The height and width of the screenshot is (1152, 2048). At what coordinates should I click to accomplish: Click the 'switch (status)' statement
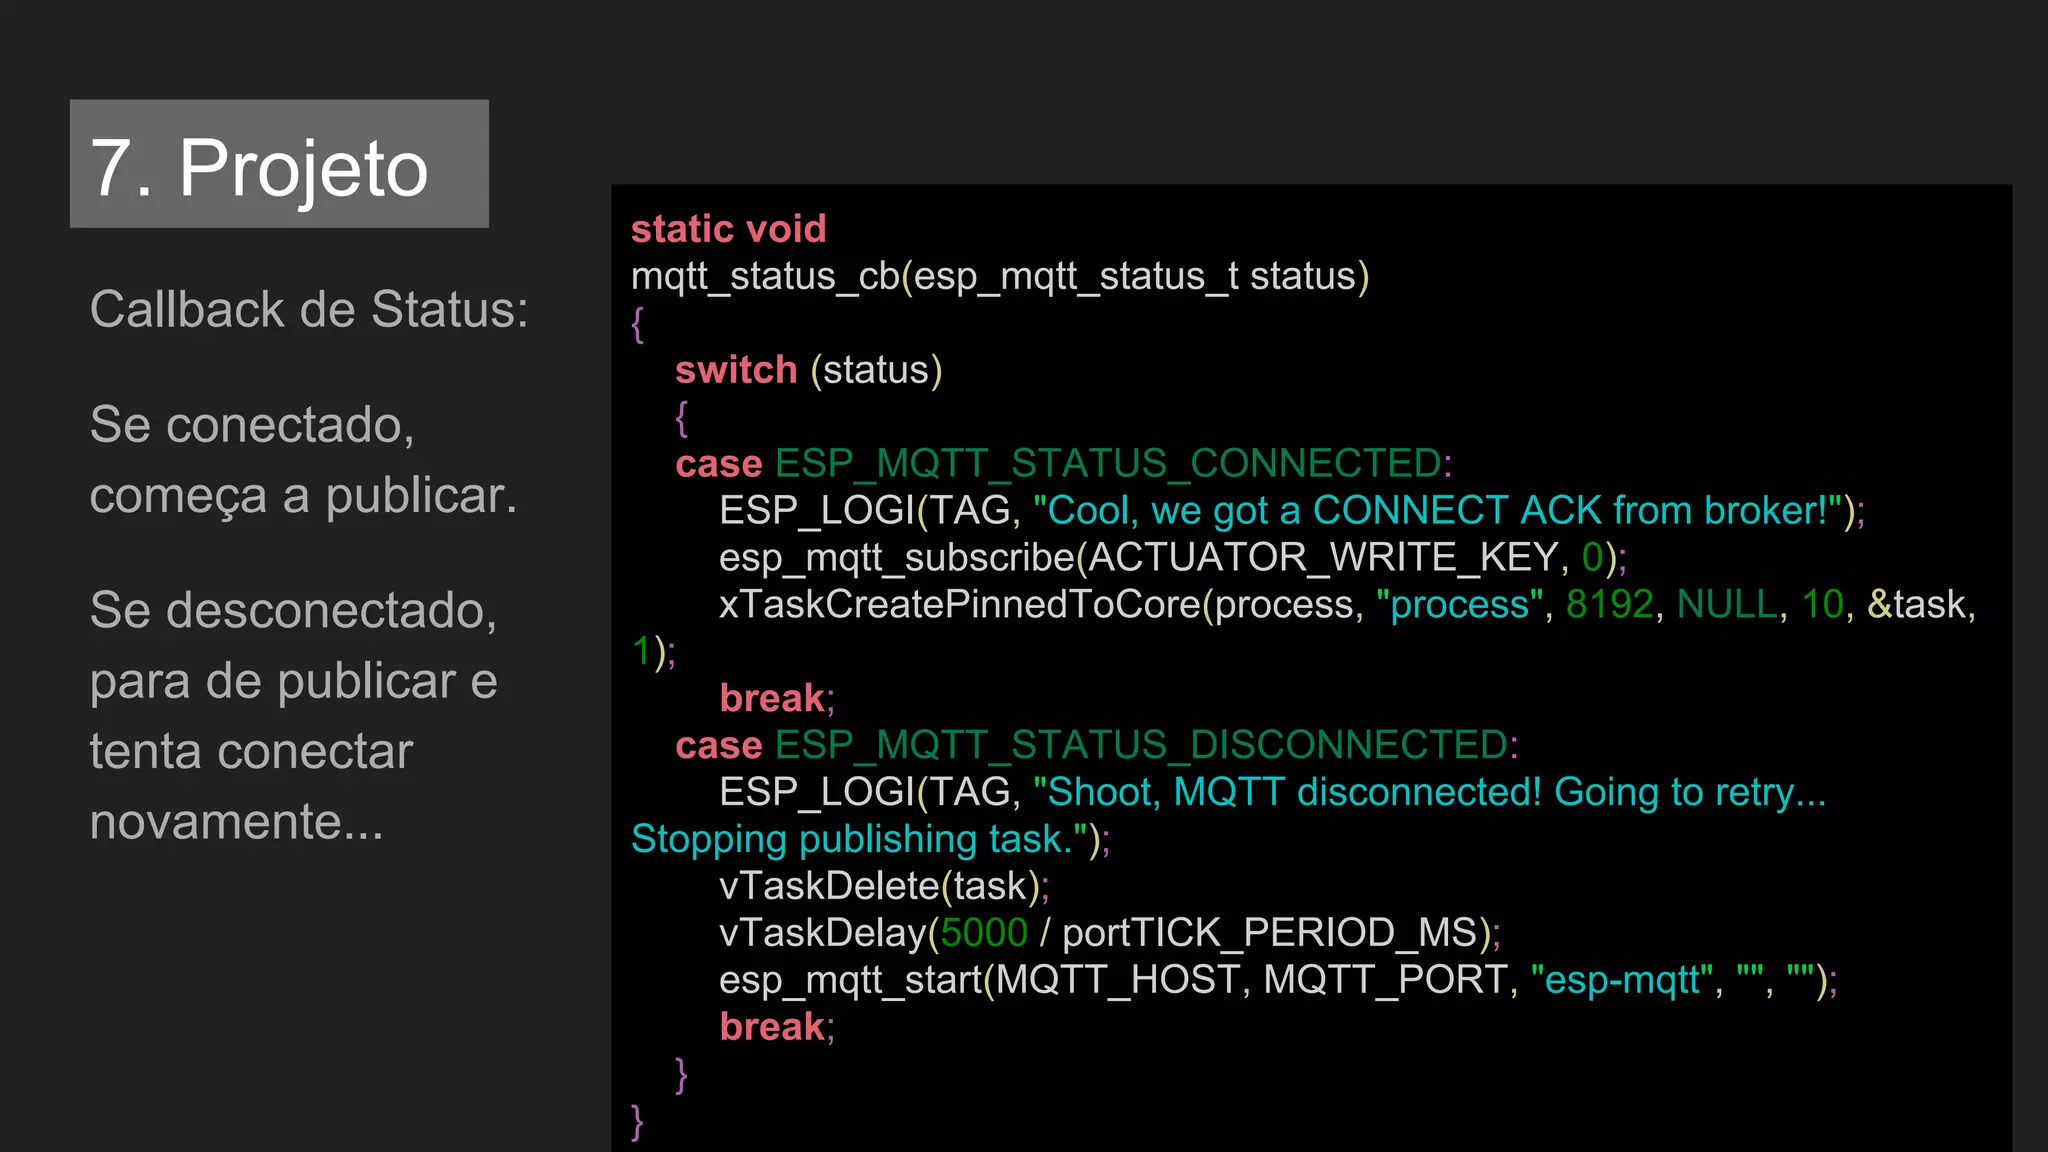click(808, 370)
